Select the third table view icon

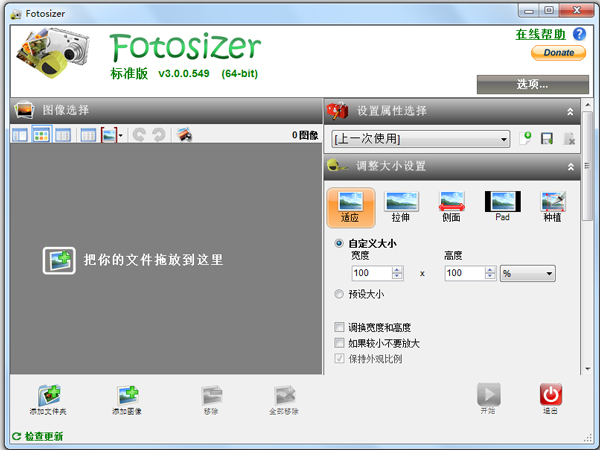[x=63, y=135]
